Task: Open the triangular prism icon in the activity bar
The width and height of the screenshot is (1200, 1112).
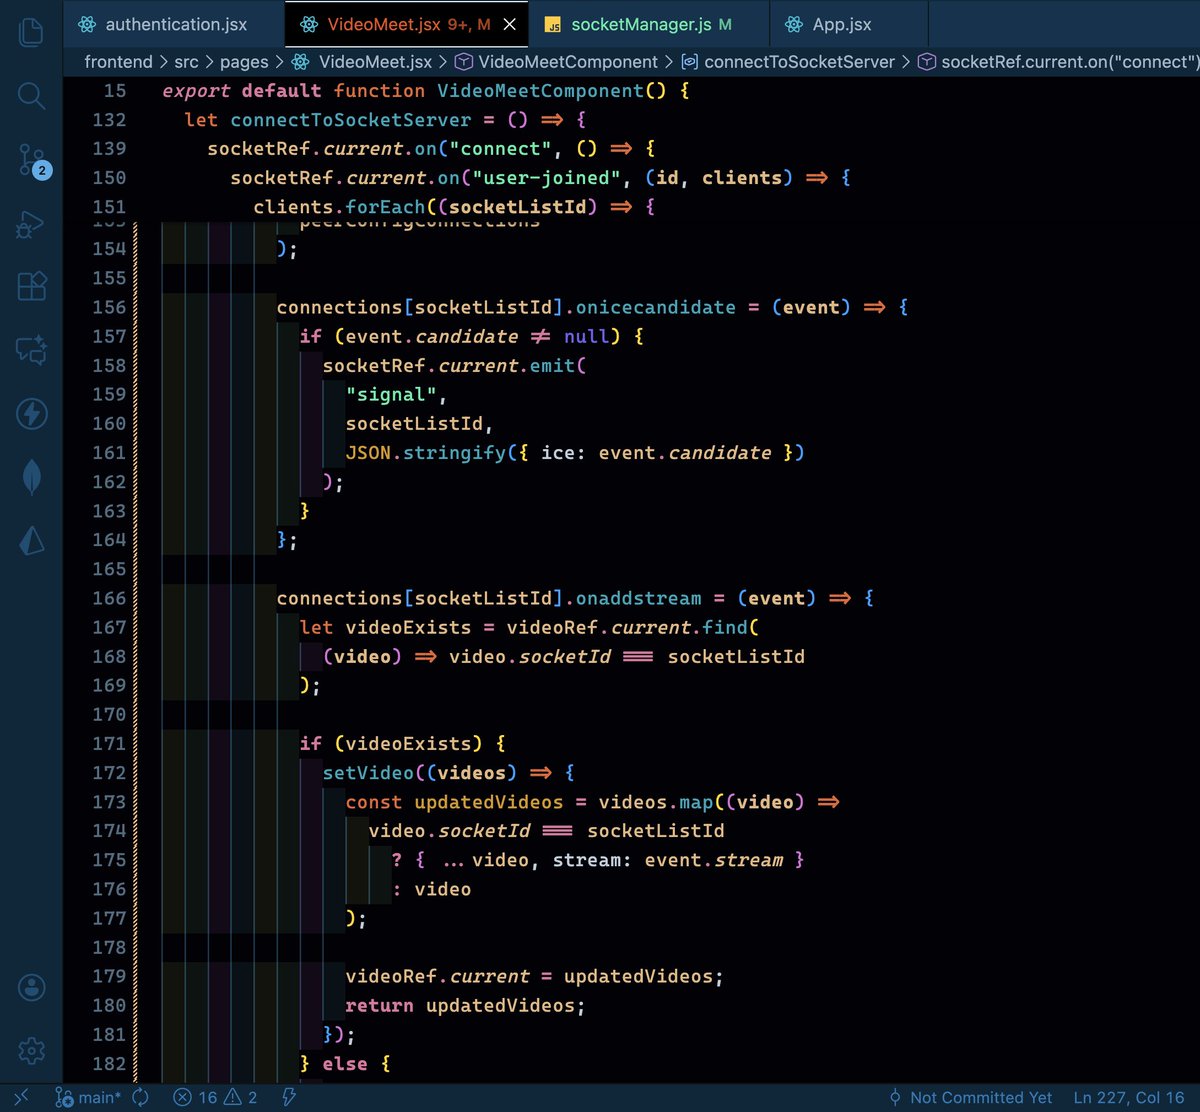Action: click(31, 541)
